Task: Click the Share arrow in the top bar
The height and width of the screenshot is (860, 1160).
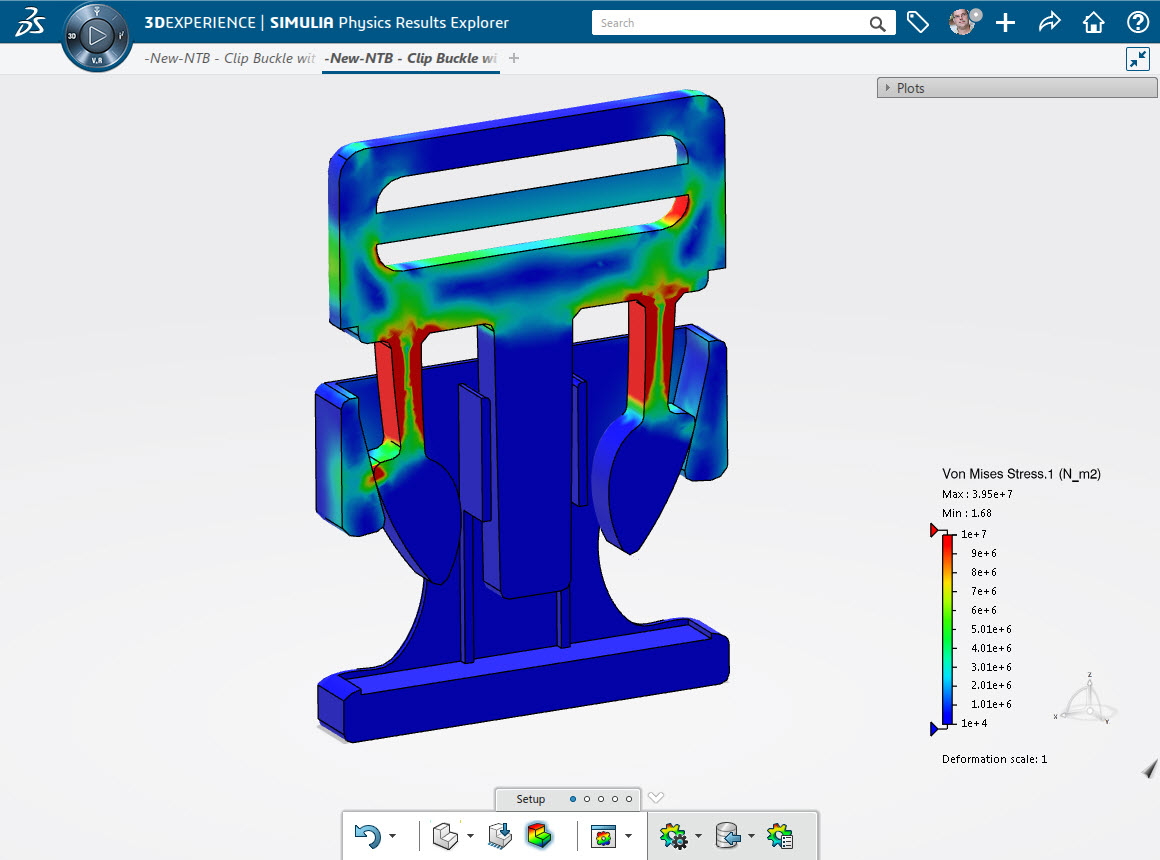Action: click(1049, 22)
